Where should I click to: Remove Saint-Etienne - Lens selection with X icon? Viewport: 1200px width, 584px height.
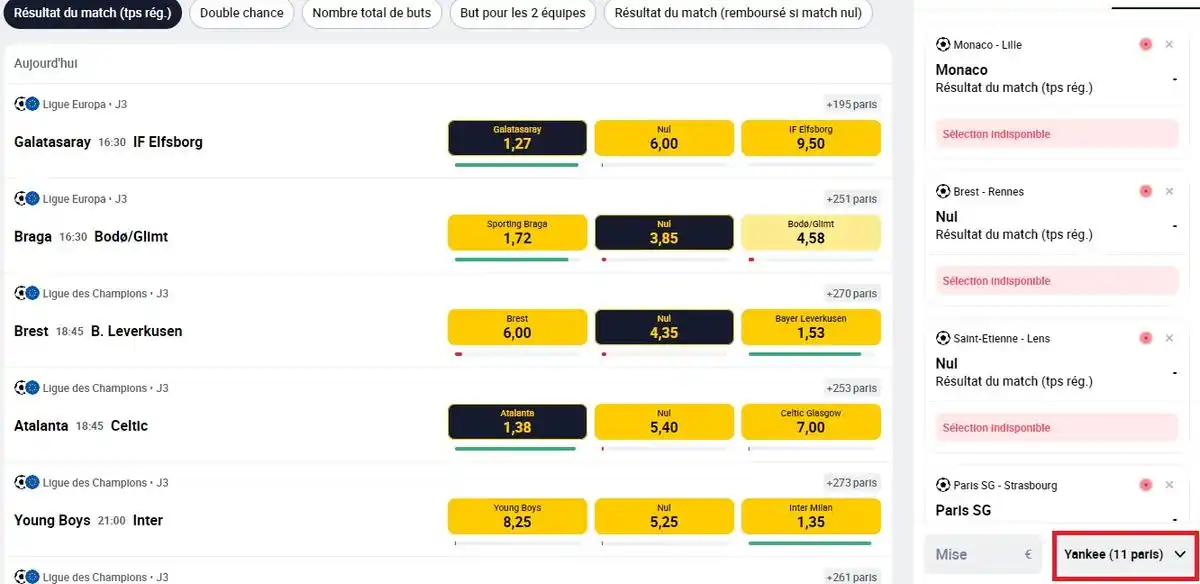coord(1169,338)
